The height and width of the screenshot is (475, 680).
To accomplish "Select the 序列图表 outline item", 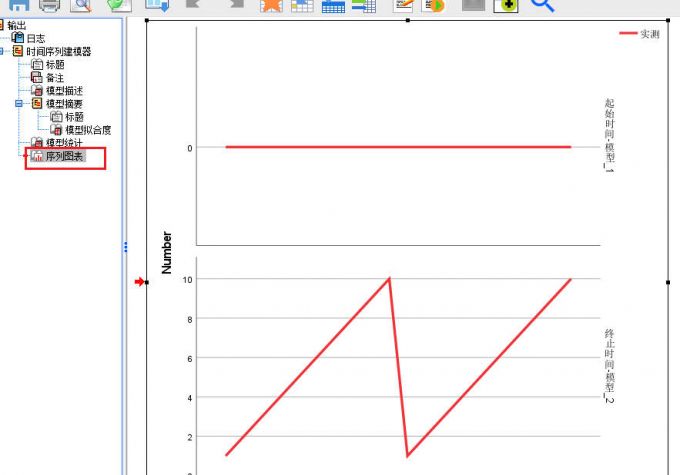I will tap(64, 156).
